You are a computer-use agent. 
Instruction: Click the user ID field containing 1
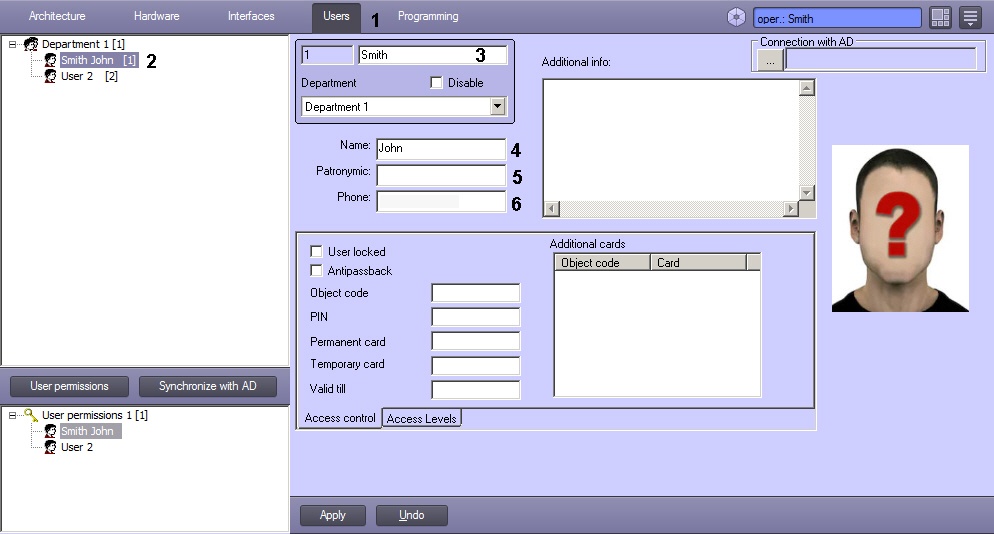(x=327, y=55)
